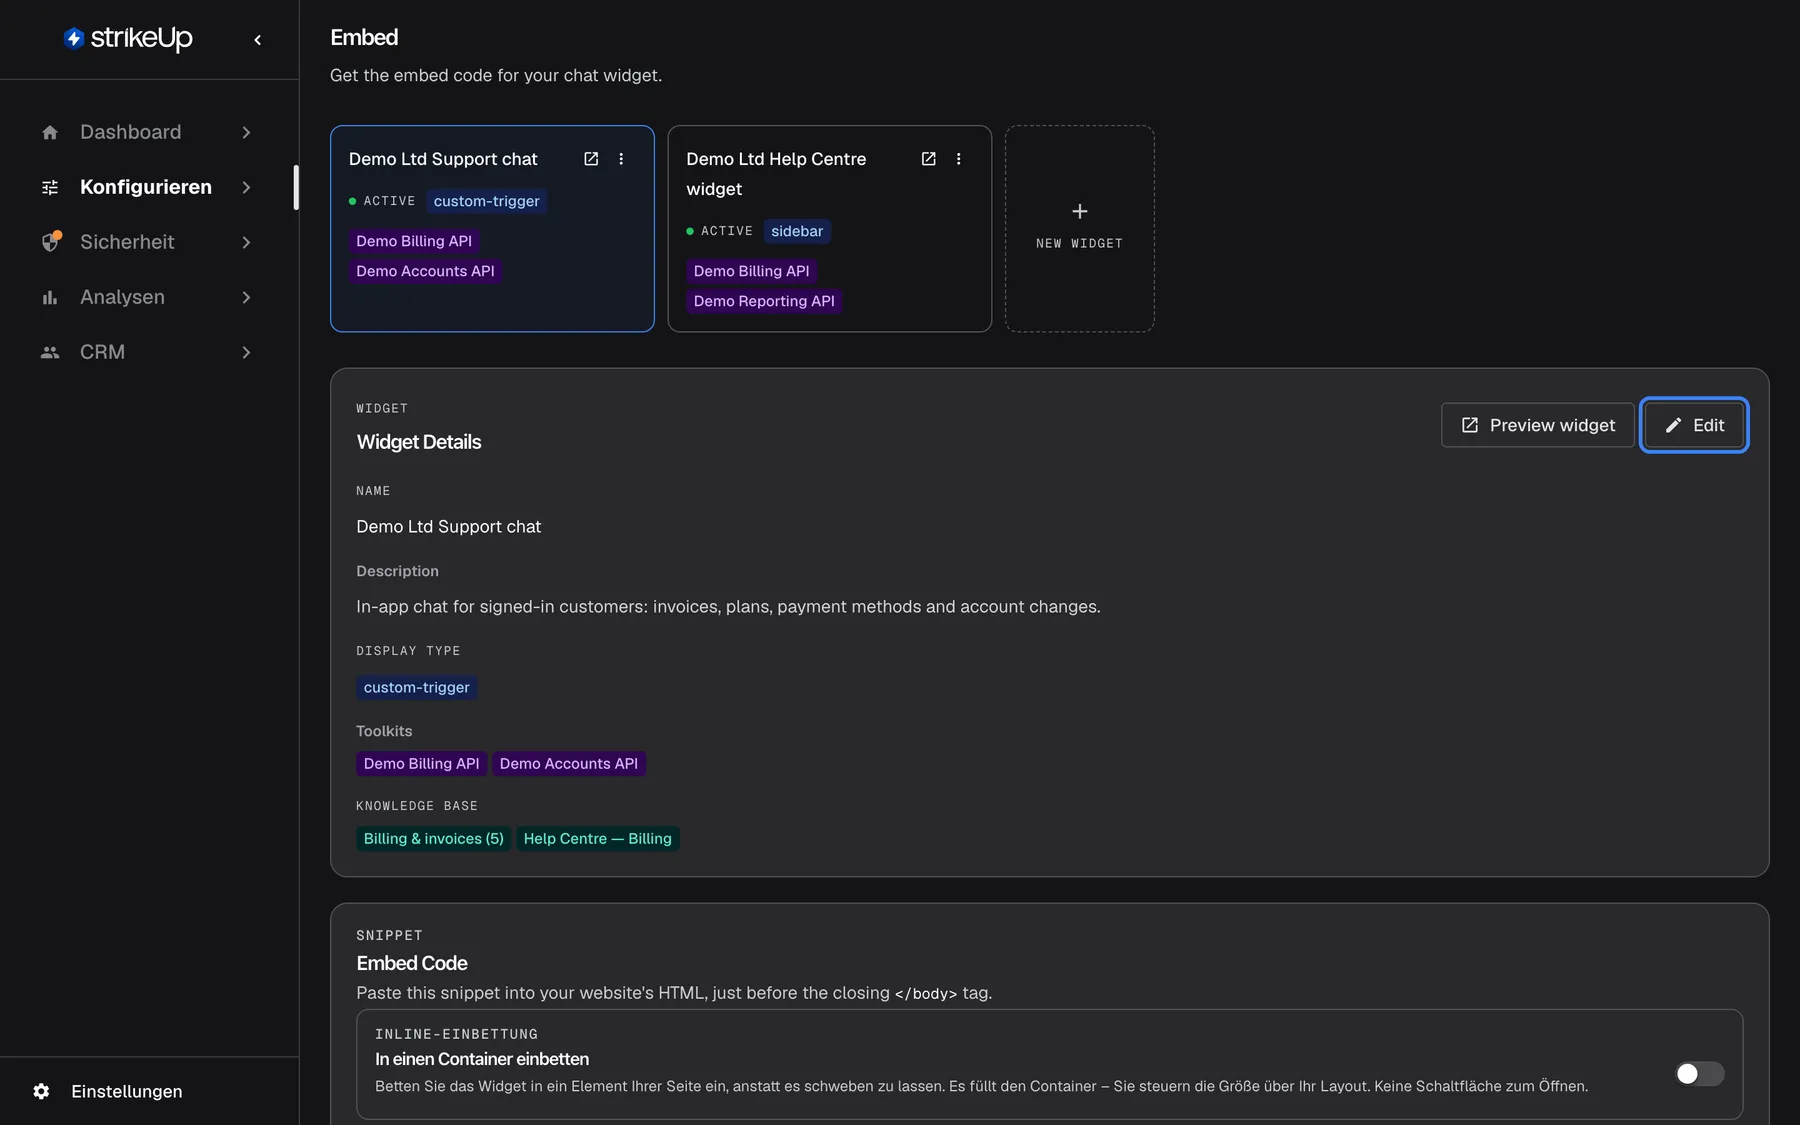Image resolution: width=1800 pixels, height=1125 pixels.
Task: Click the Analysen bar chart icon
Action: [50, 297]
